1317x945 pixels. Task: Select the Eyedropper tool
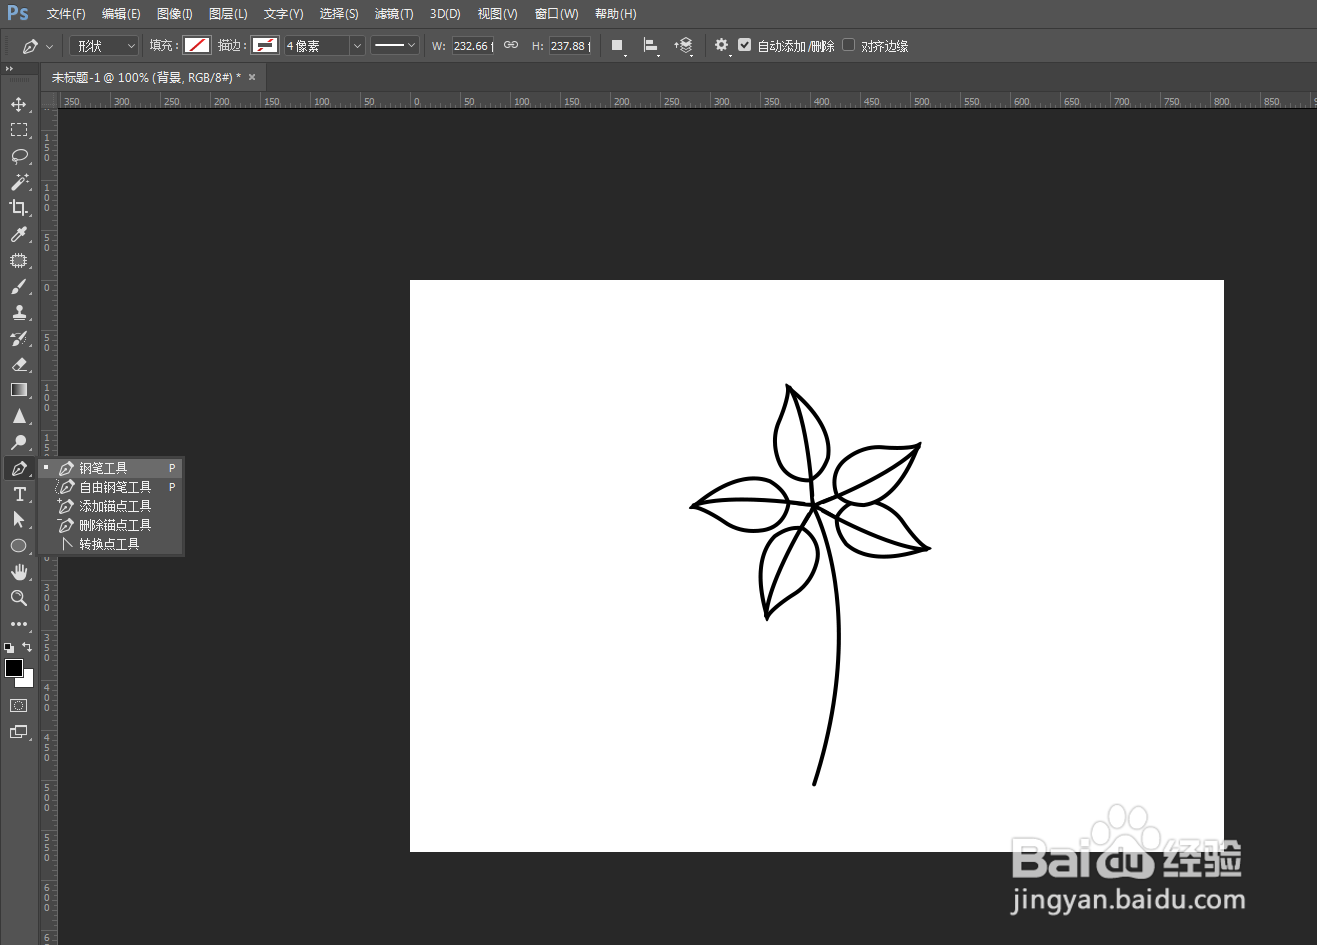click(x=19, y=234)
